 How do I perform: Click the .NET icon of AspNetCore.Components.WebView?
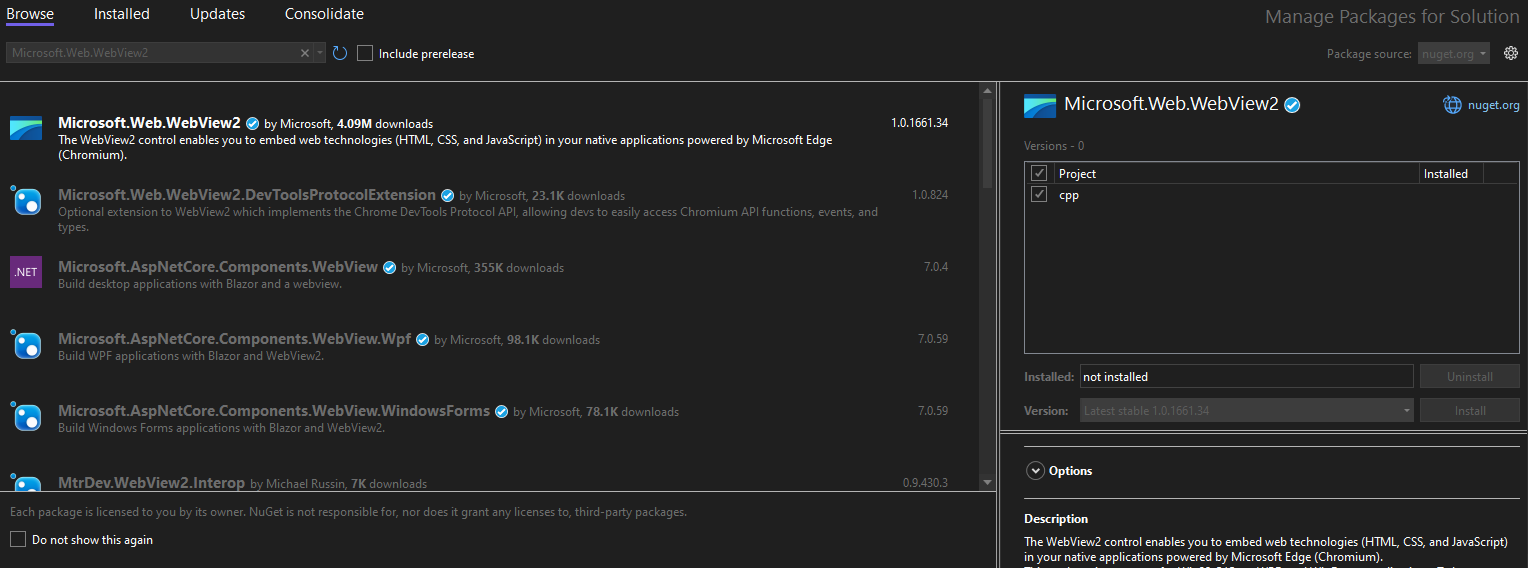[26, 272]
